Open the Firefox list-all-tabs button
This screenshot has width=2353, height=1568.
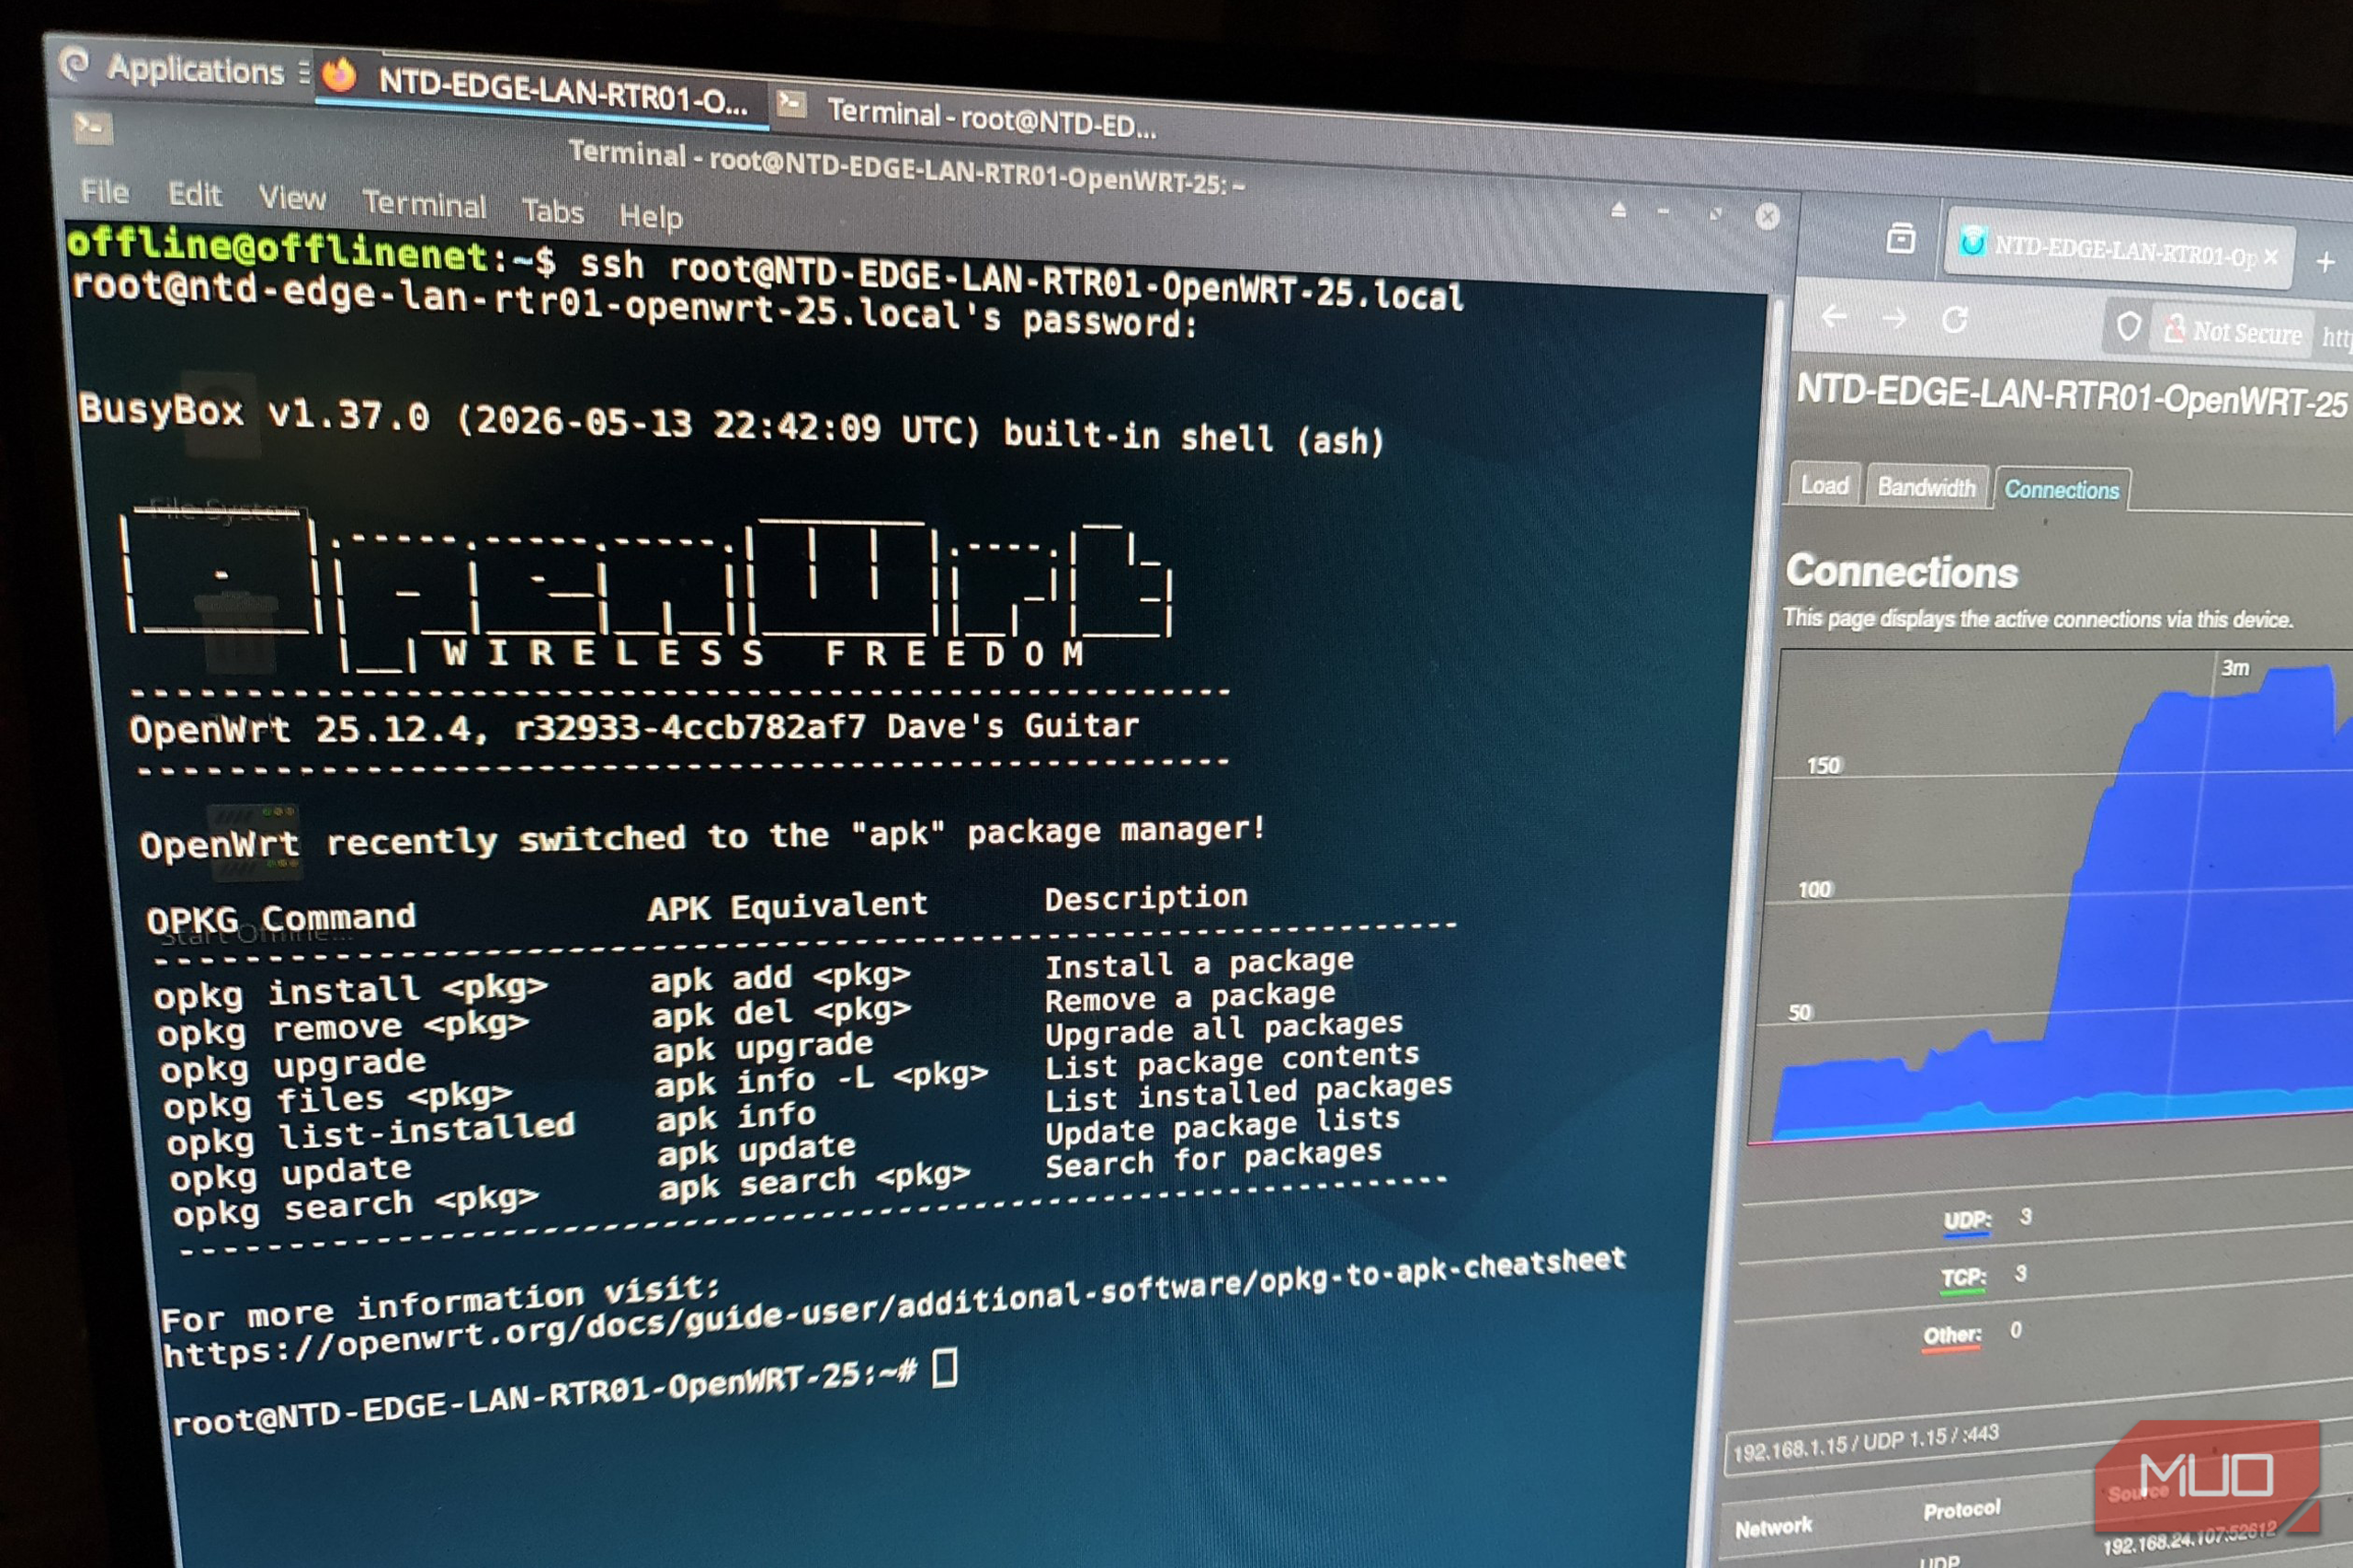click(x=1901, y=239)
